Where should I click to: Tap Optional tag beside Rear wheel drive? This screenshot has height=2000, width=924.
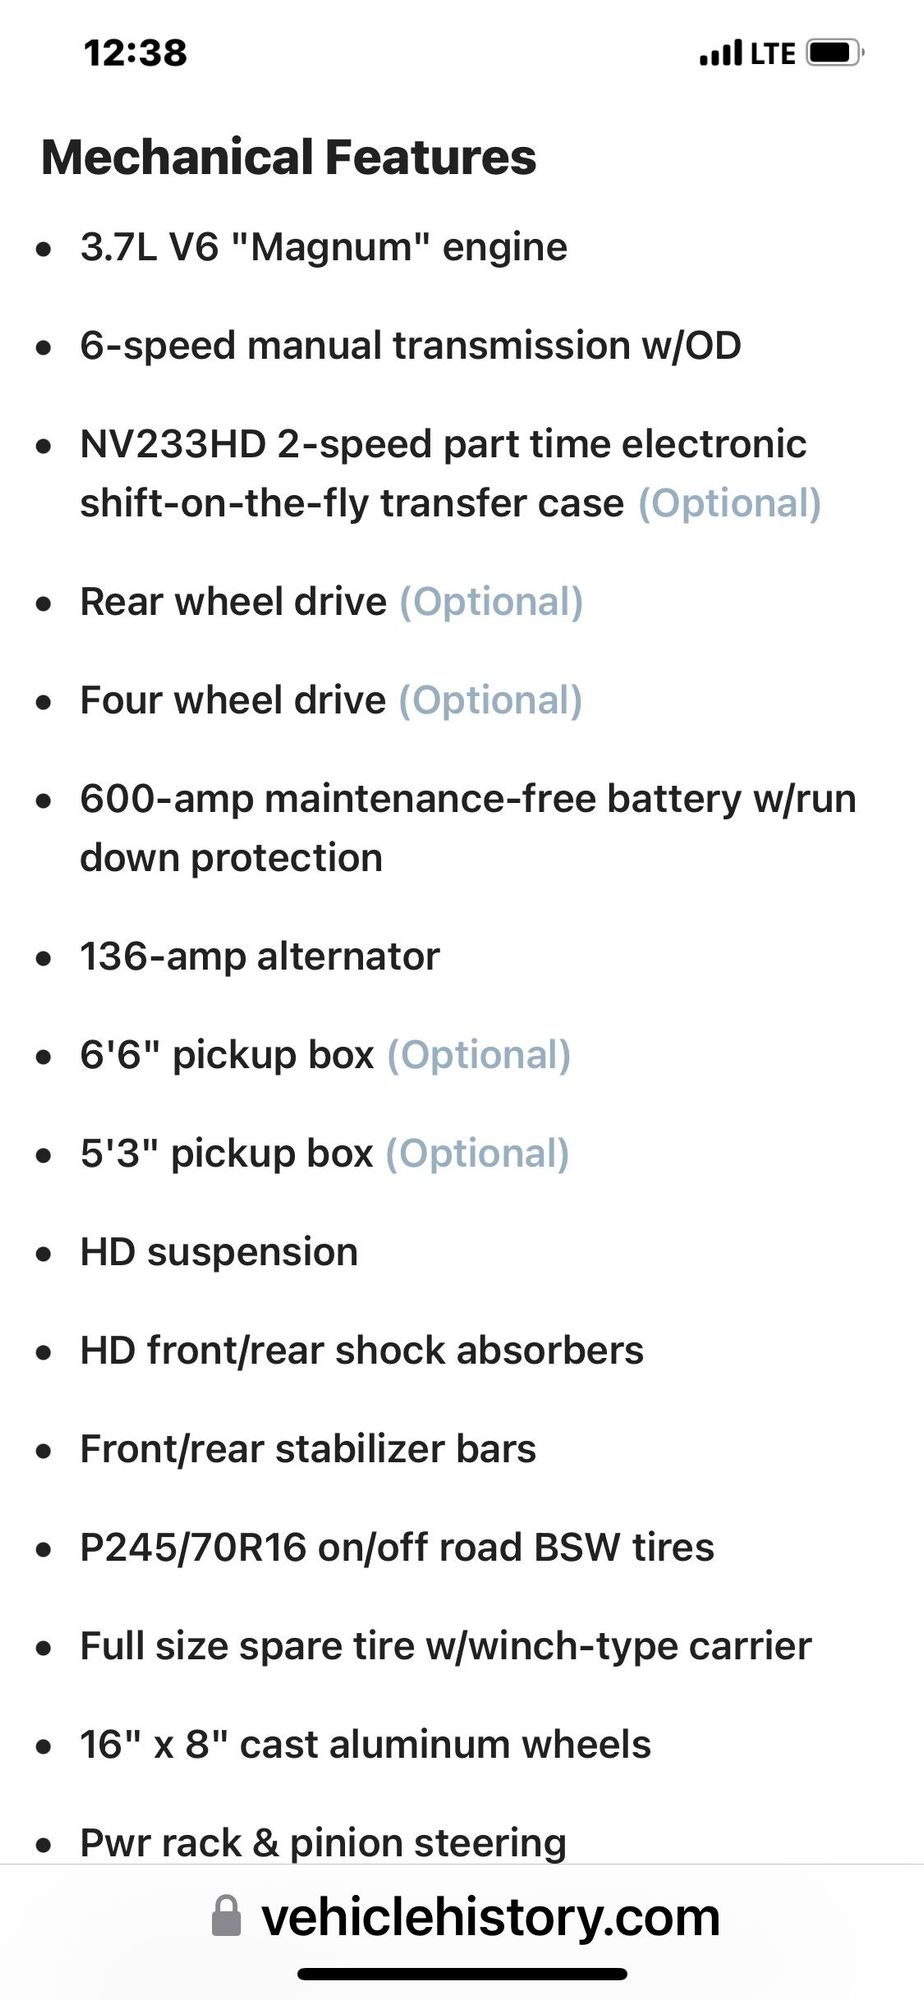(x=491, y=602)
